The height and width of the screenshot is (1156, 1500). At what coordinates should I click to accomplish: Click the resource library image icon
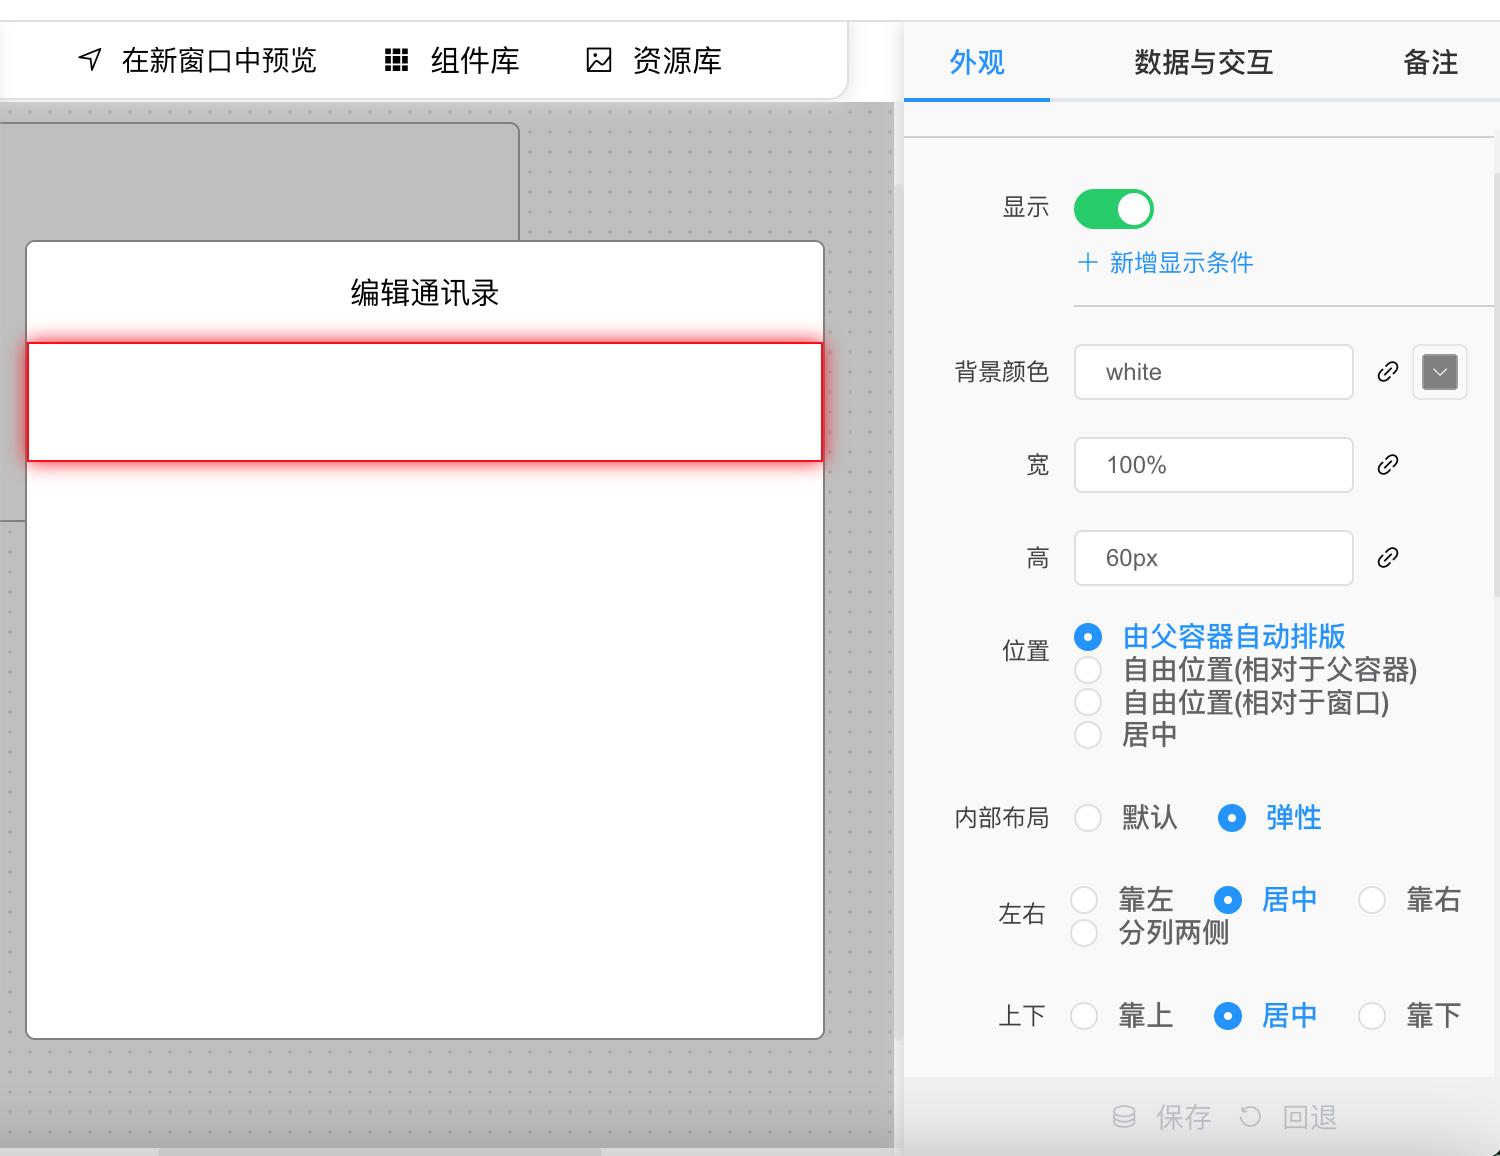598,60
